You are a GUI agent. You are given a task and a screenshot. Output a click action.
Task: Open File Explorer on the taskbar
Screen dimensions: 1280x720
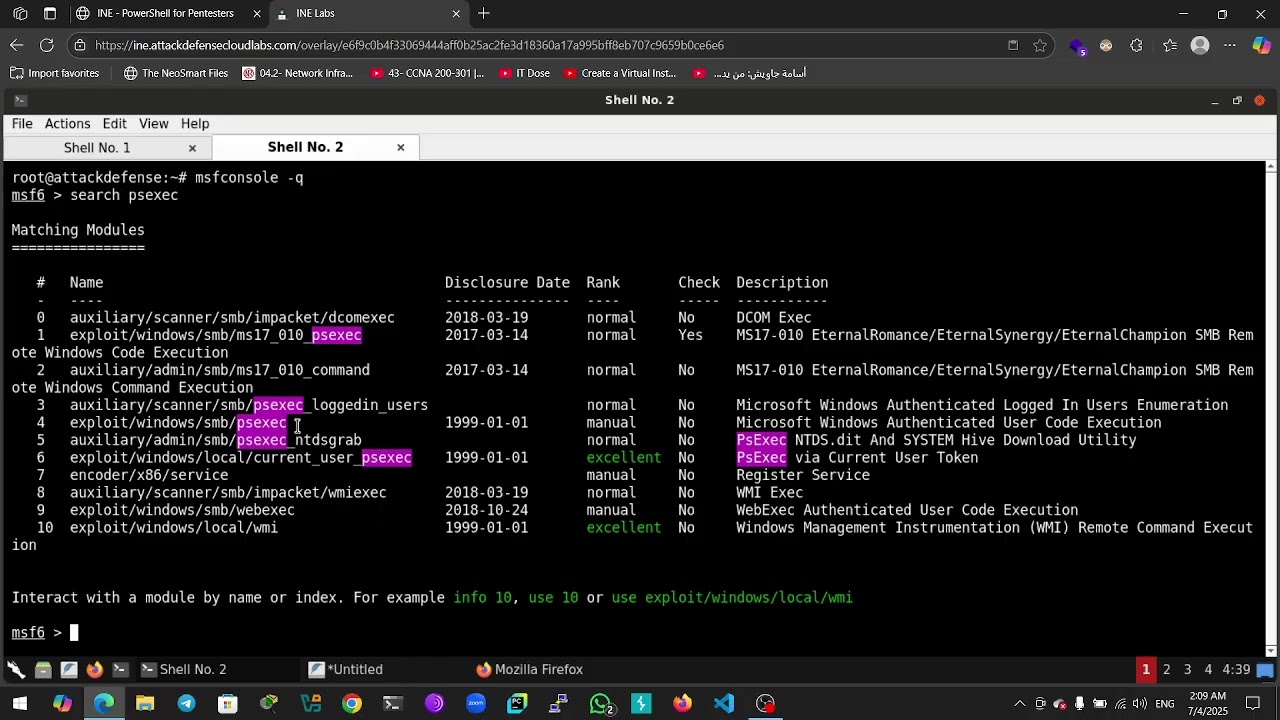tap(145, 704)
